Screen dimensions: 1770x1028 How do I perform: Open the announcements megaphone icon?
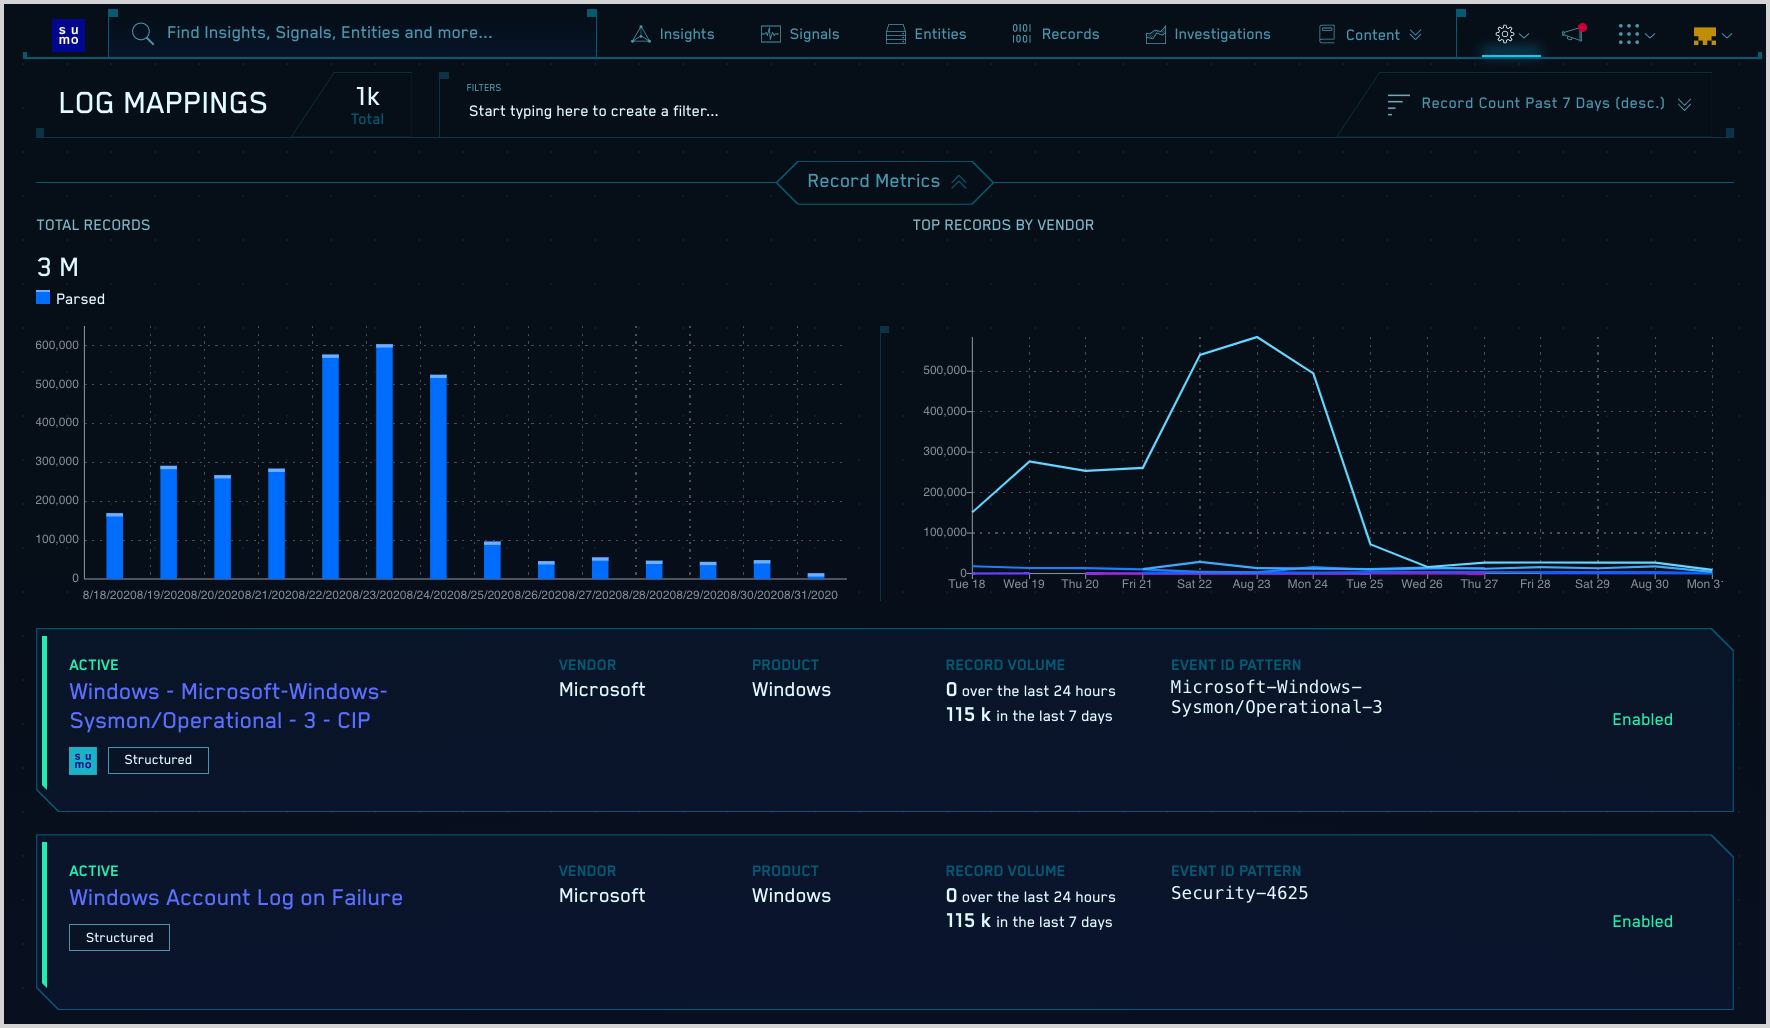(1573, 34)
